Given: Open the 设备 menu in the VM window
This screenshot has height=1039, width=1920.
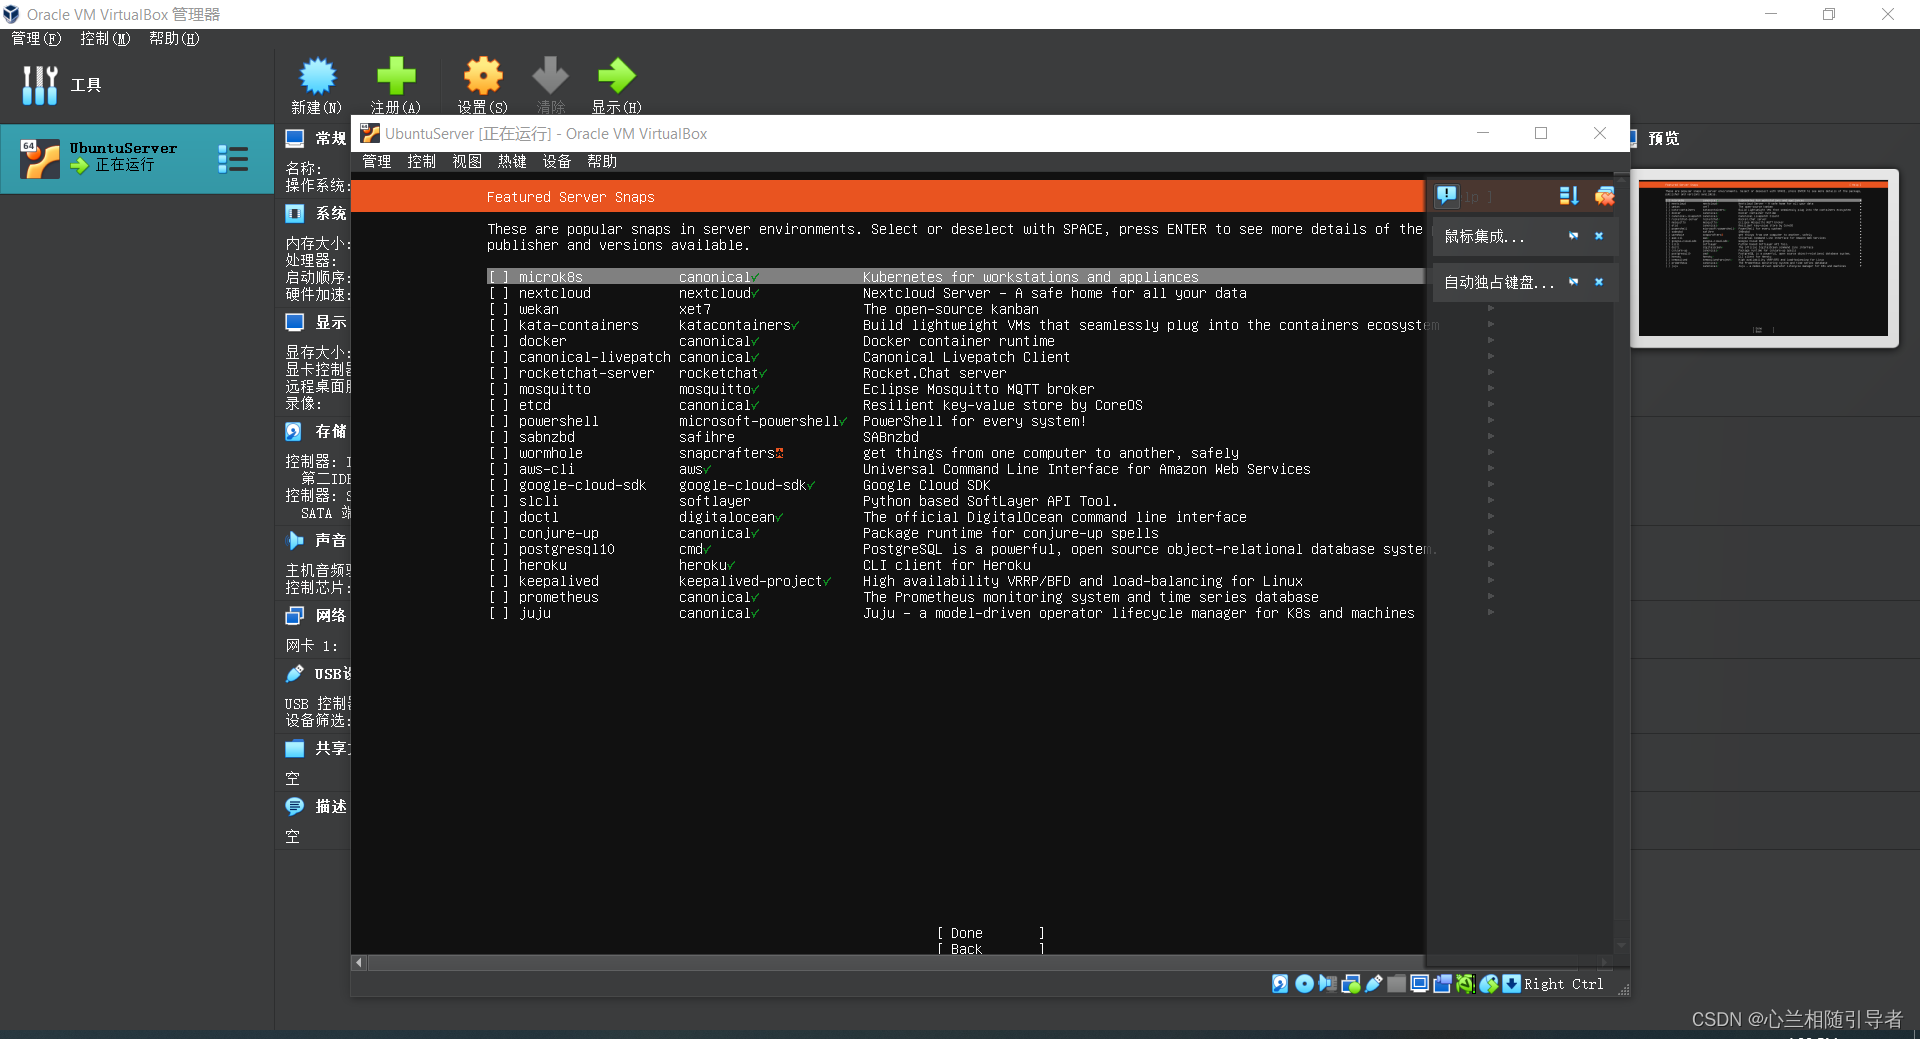Looking at the screenshot, I should tap(557, 161).
